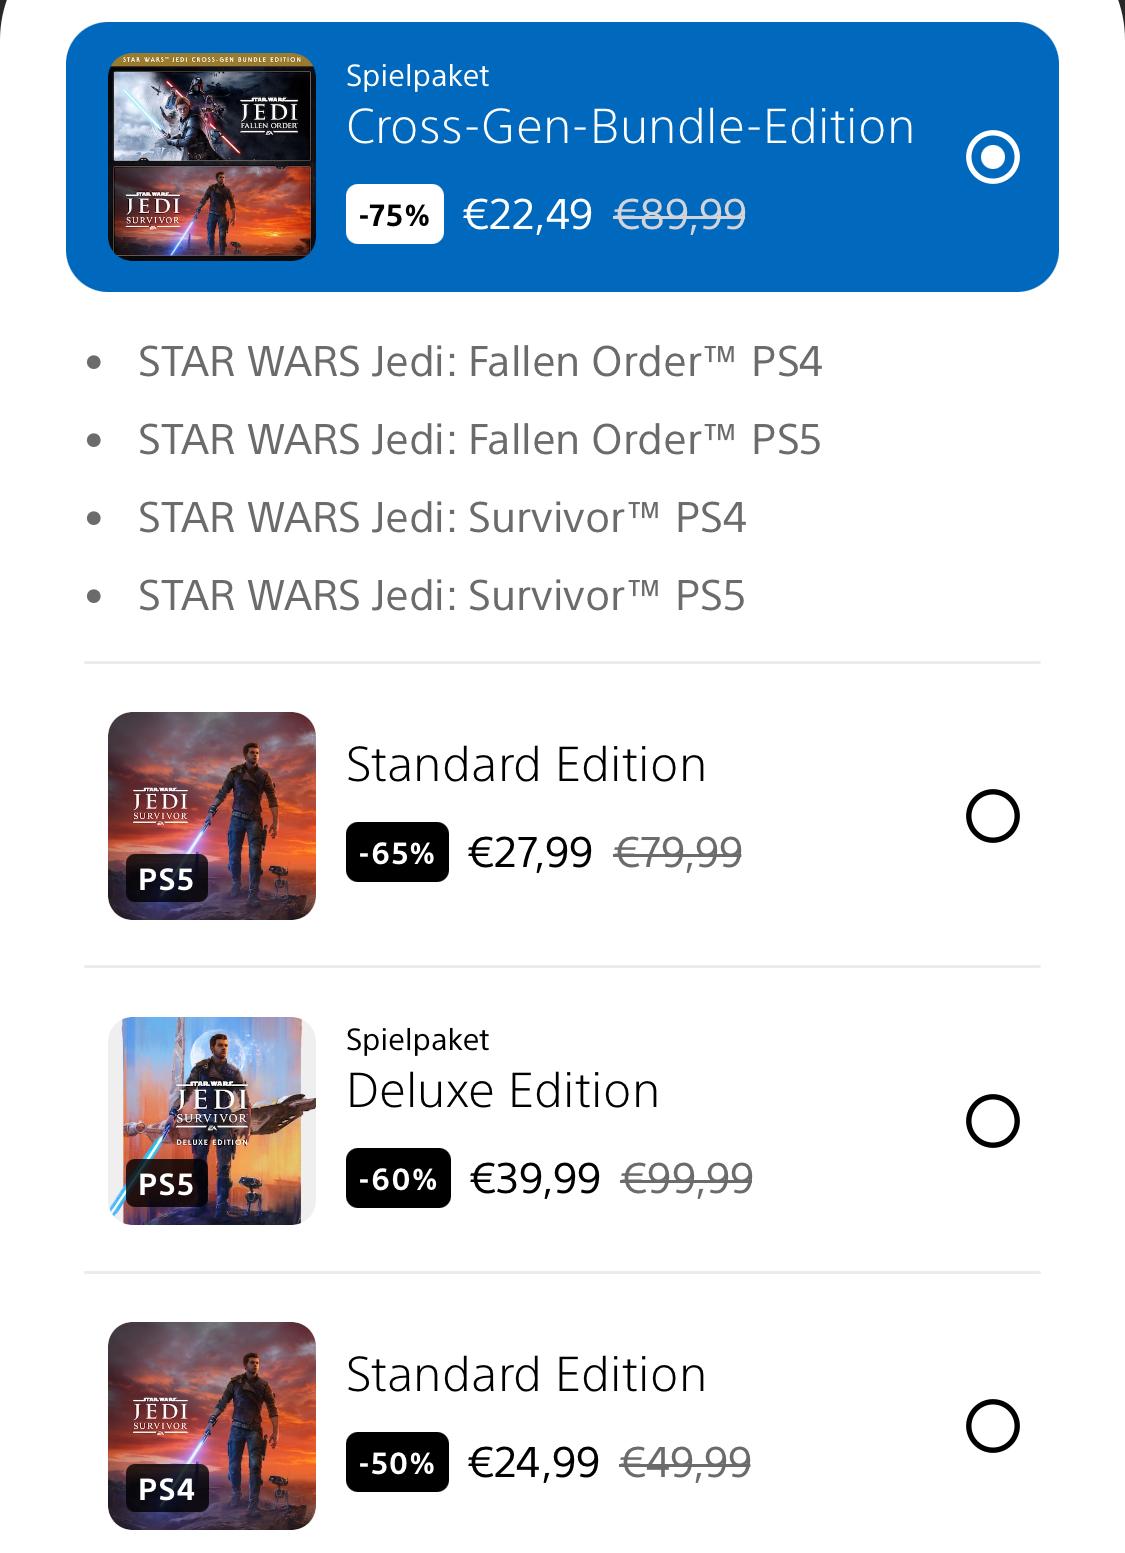Image resolution: width=1125 pixels, height=1553 pixels.
Task: Select the PS5 Standard Edition radio button
Action: click(x=992, y=816)
